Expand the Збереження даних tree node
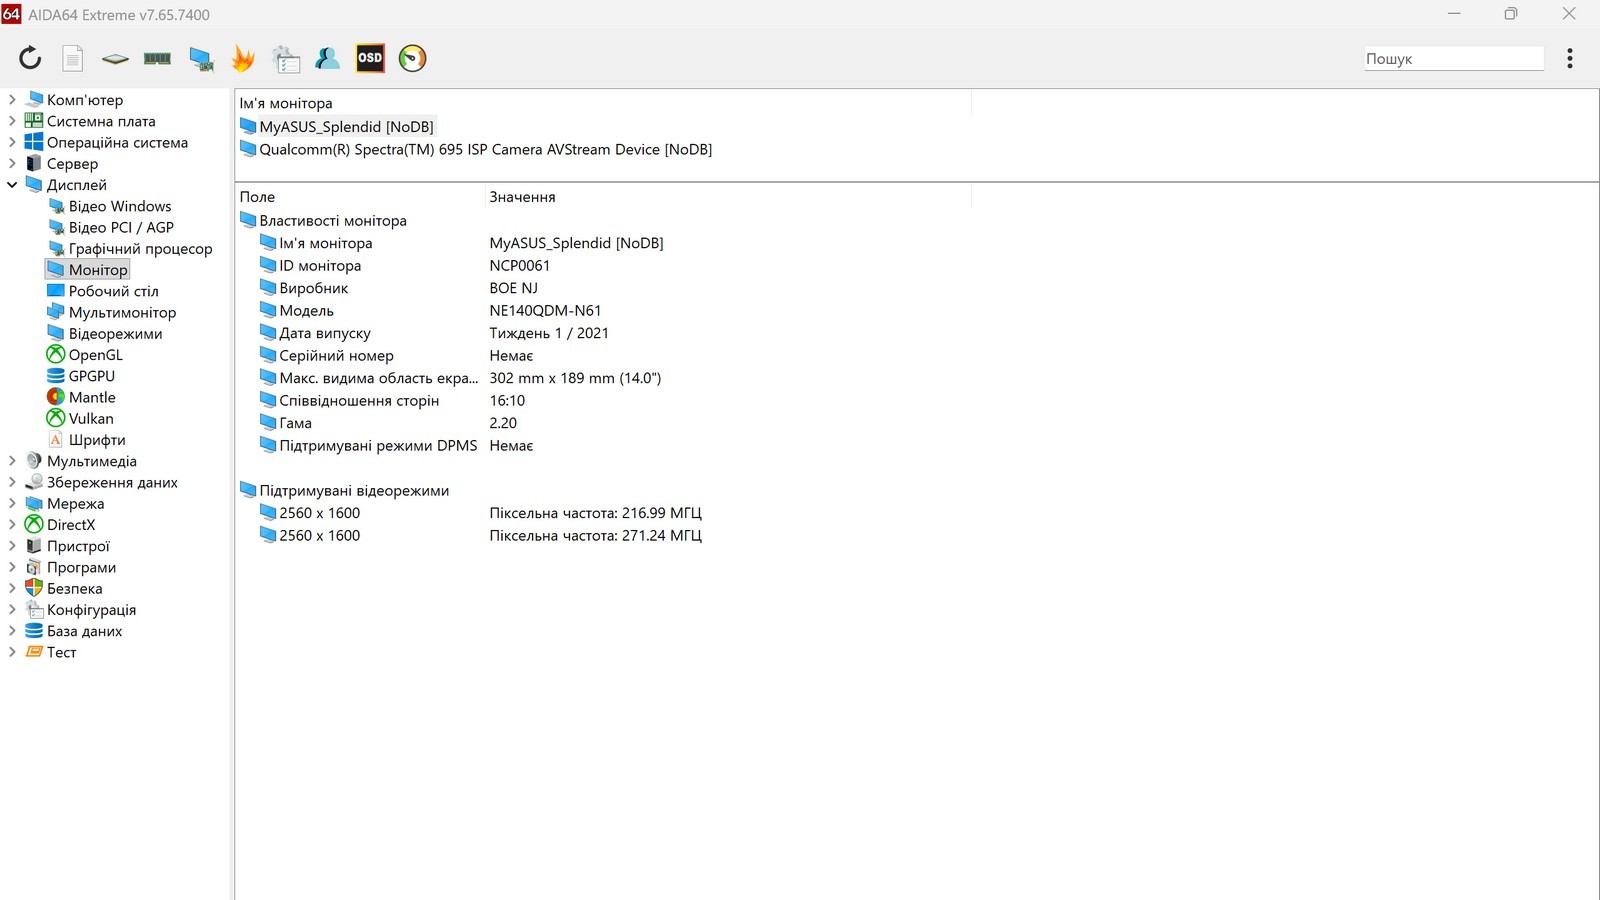This screenshot has width=1600, height=900. [x=12, y=482]
